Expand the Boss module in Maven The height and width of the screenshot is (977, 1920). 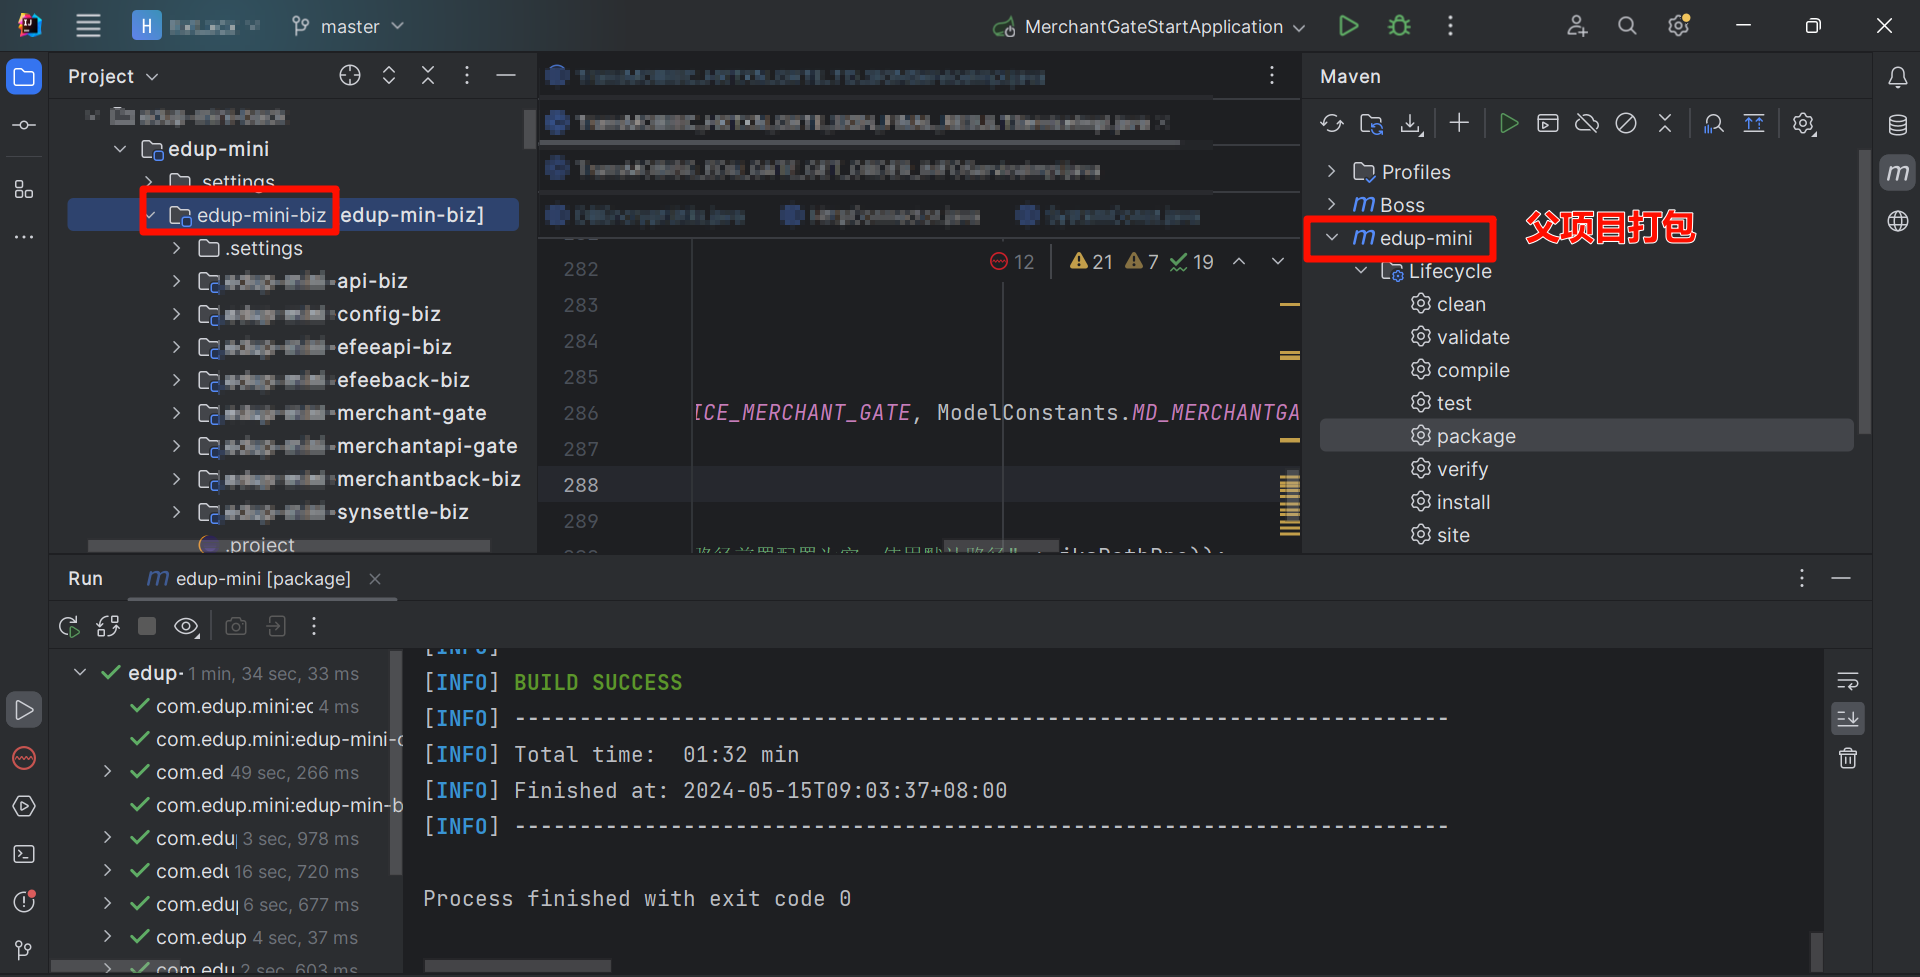tap(1331, 205)
